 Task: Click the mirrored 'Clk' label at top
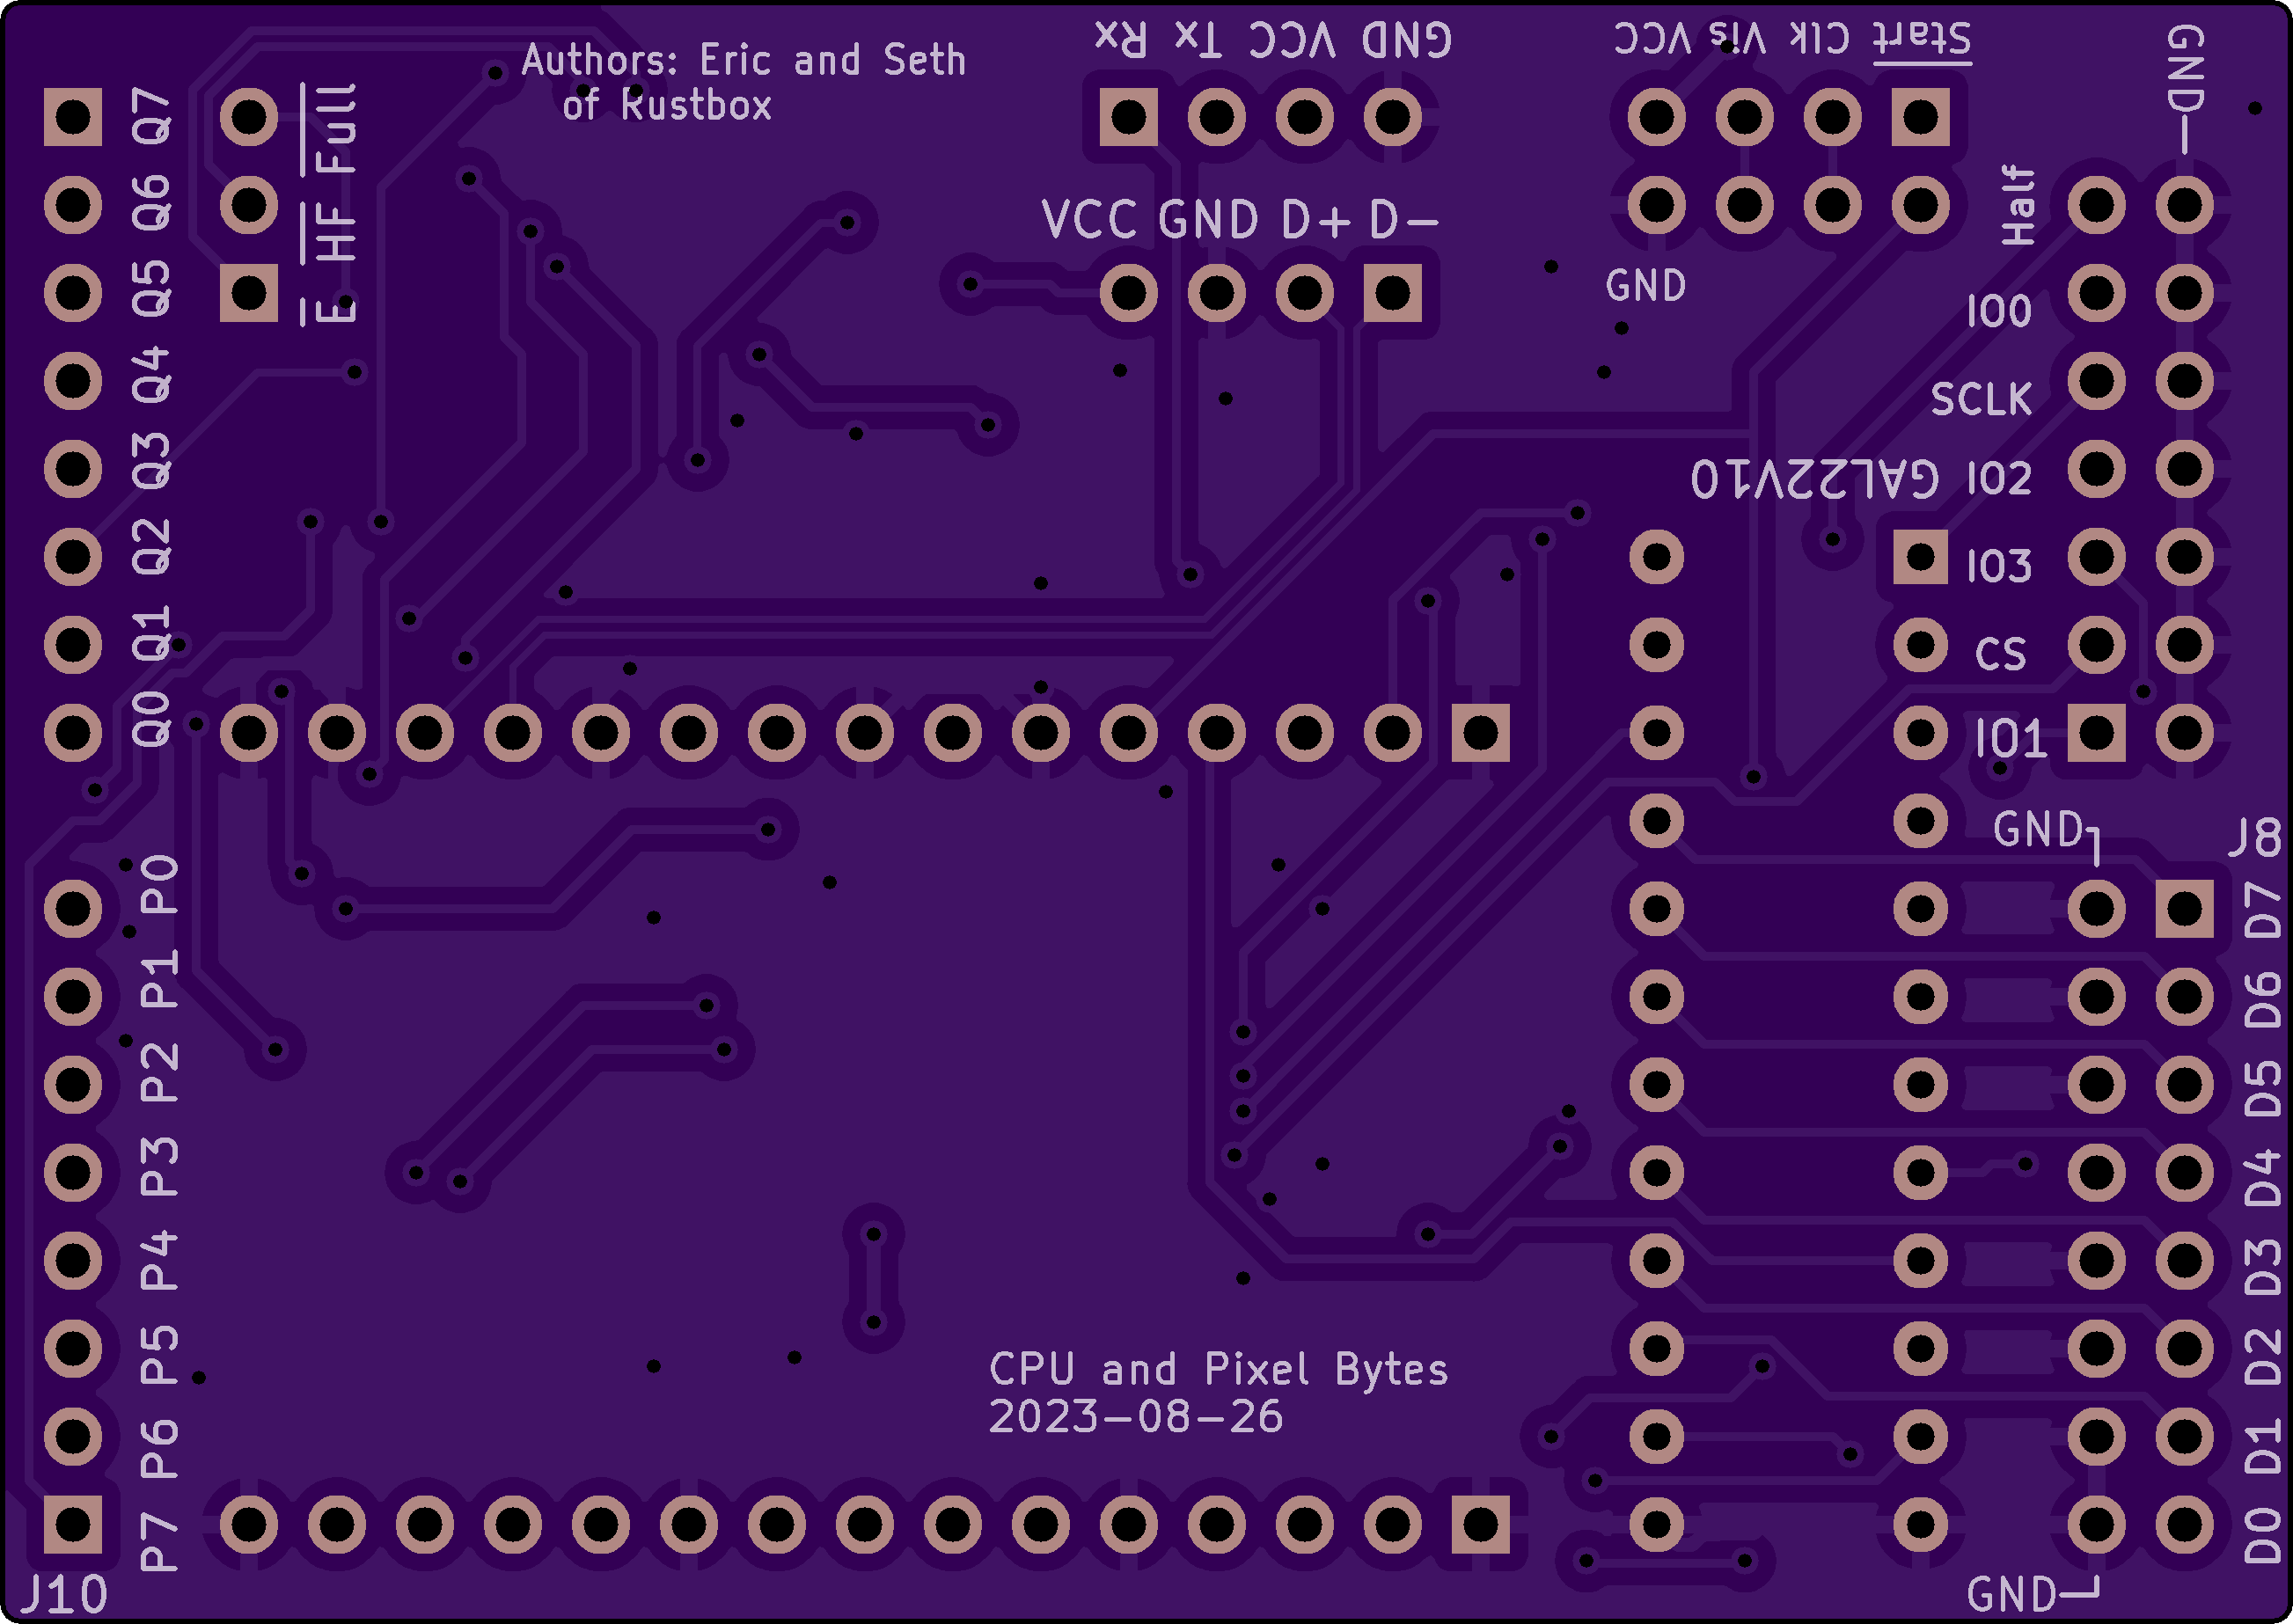click(x=1819, y=38)
